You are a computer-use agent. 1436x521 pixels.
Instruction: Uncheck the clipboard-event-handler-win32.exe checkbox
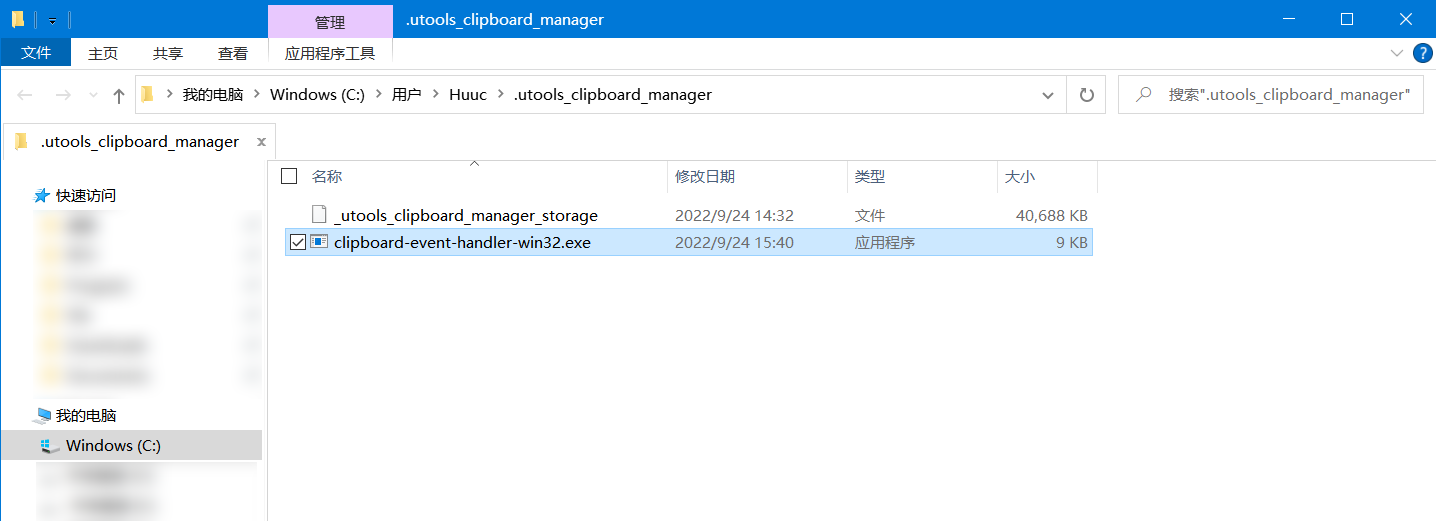297,241
